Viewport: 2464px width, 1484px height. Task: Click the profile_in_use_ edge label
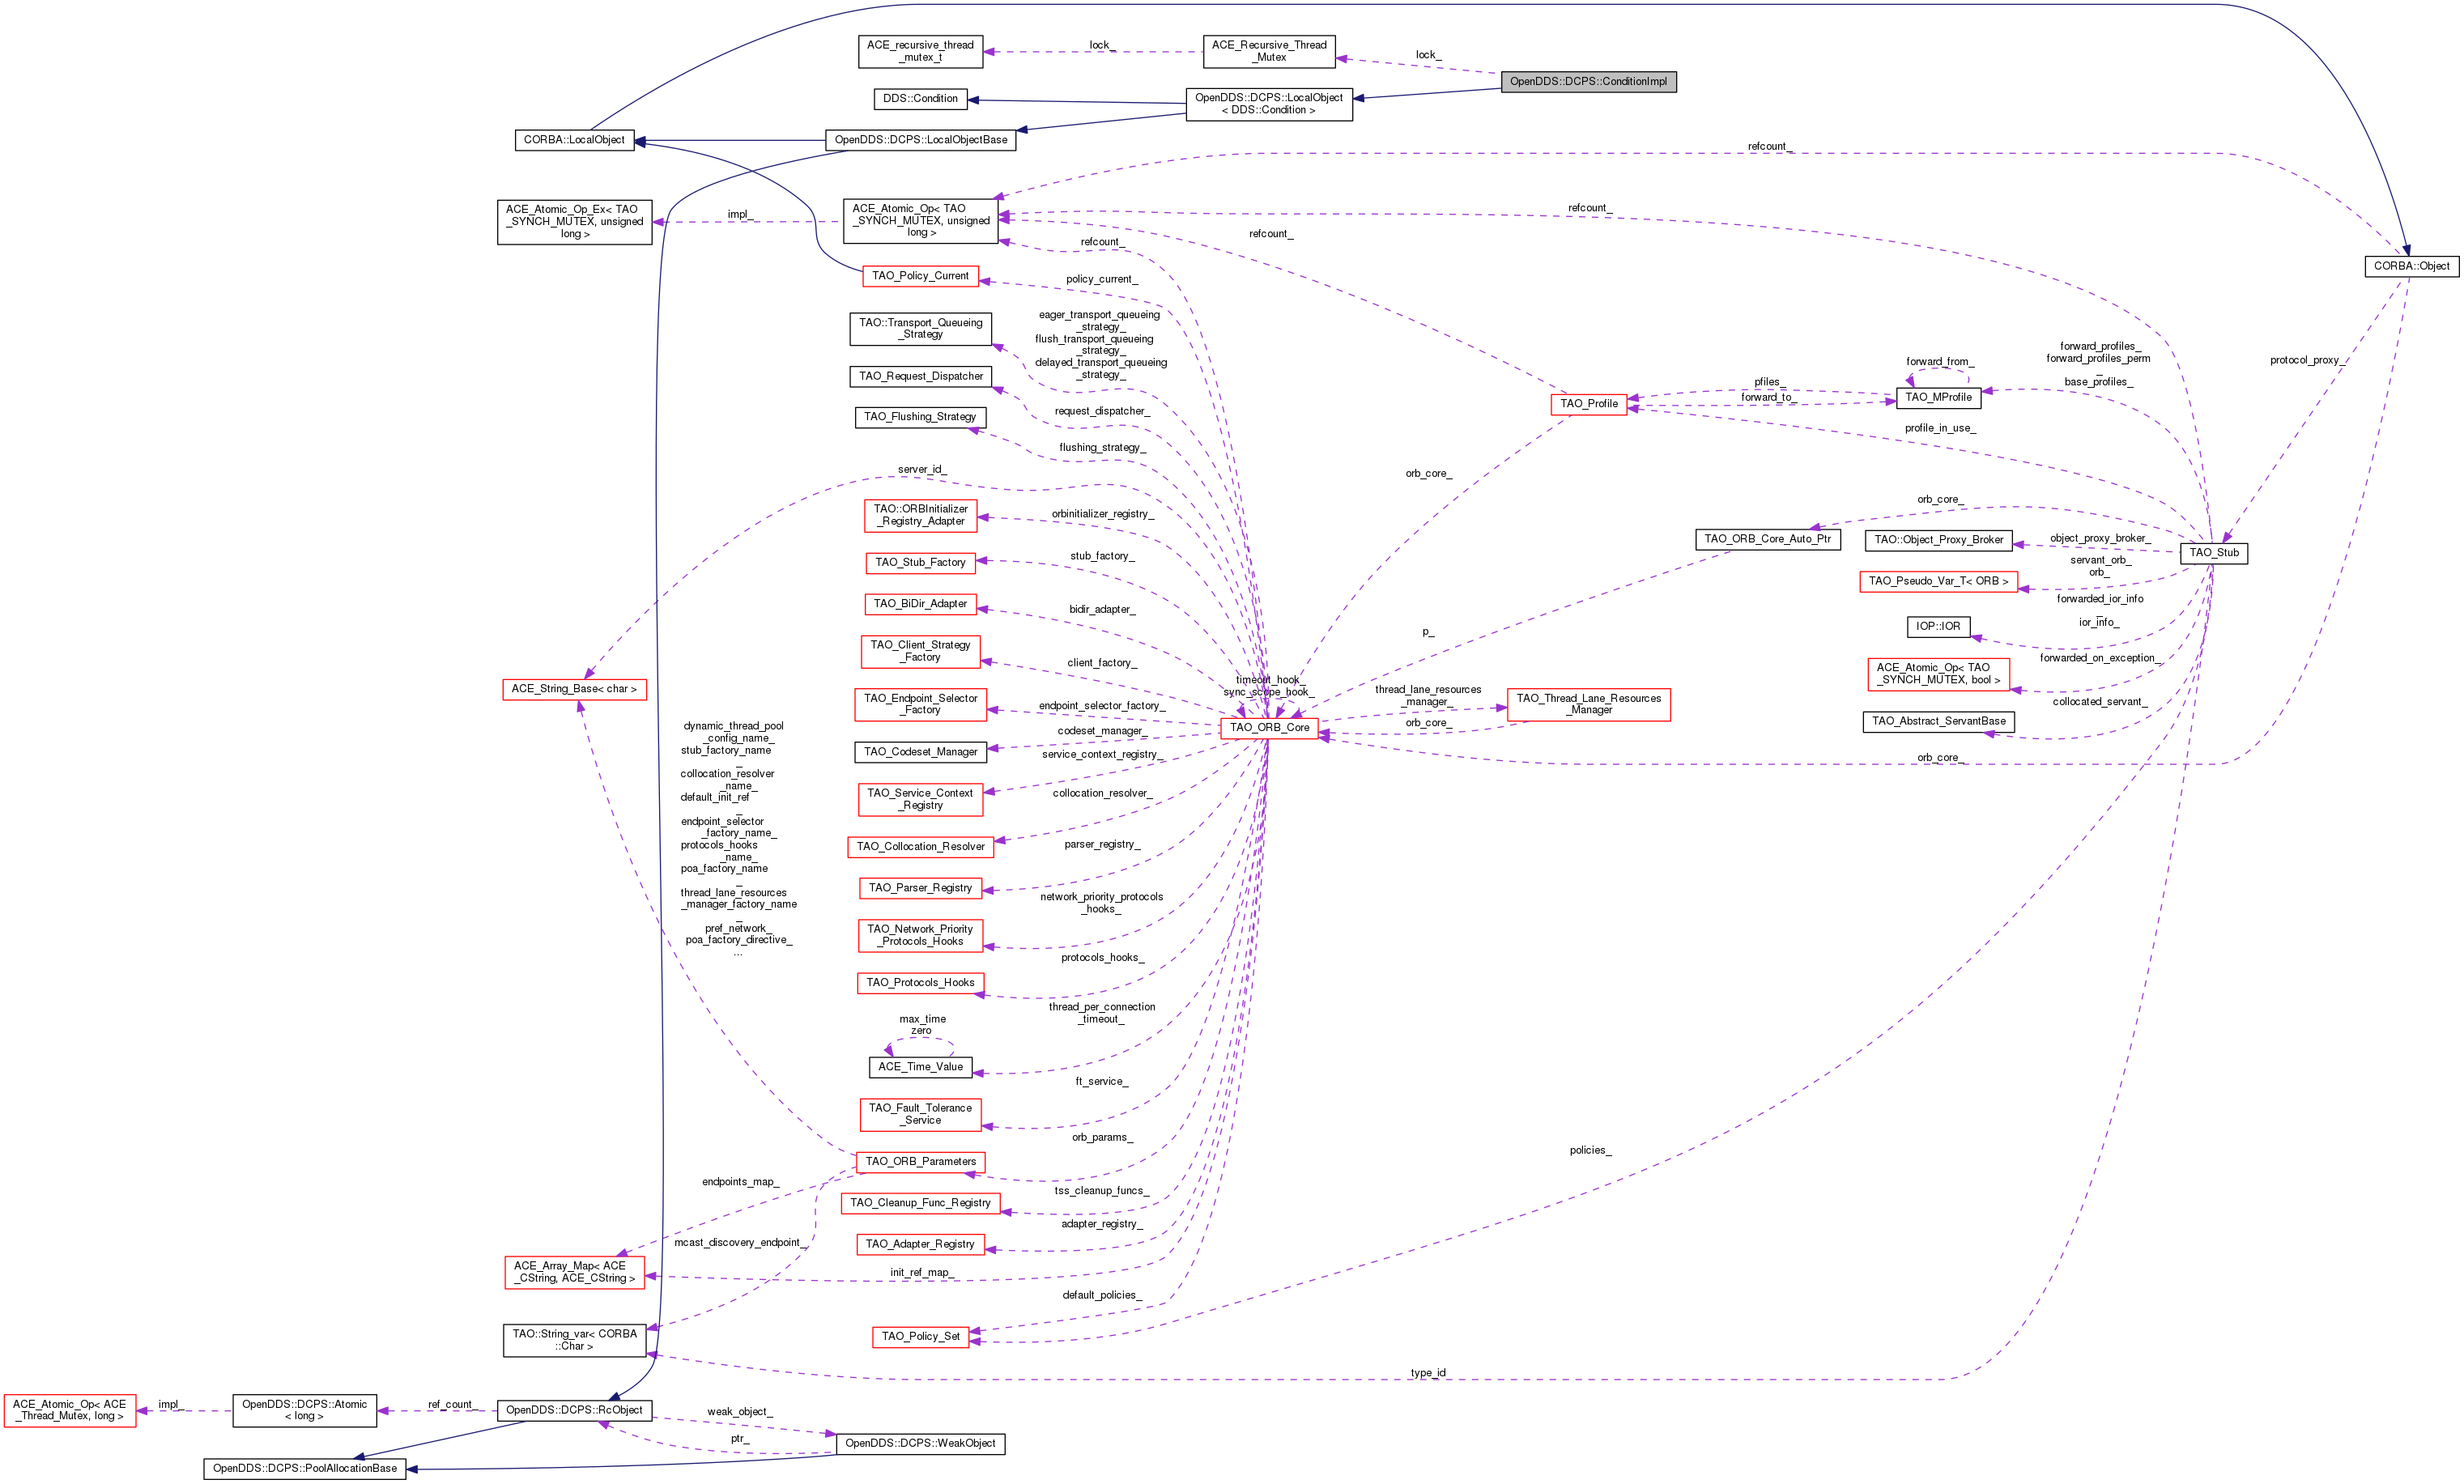pyautogui.click(x=1940, y=428)
